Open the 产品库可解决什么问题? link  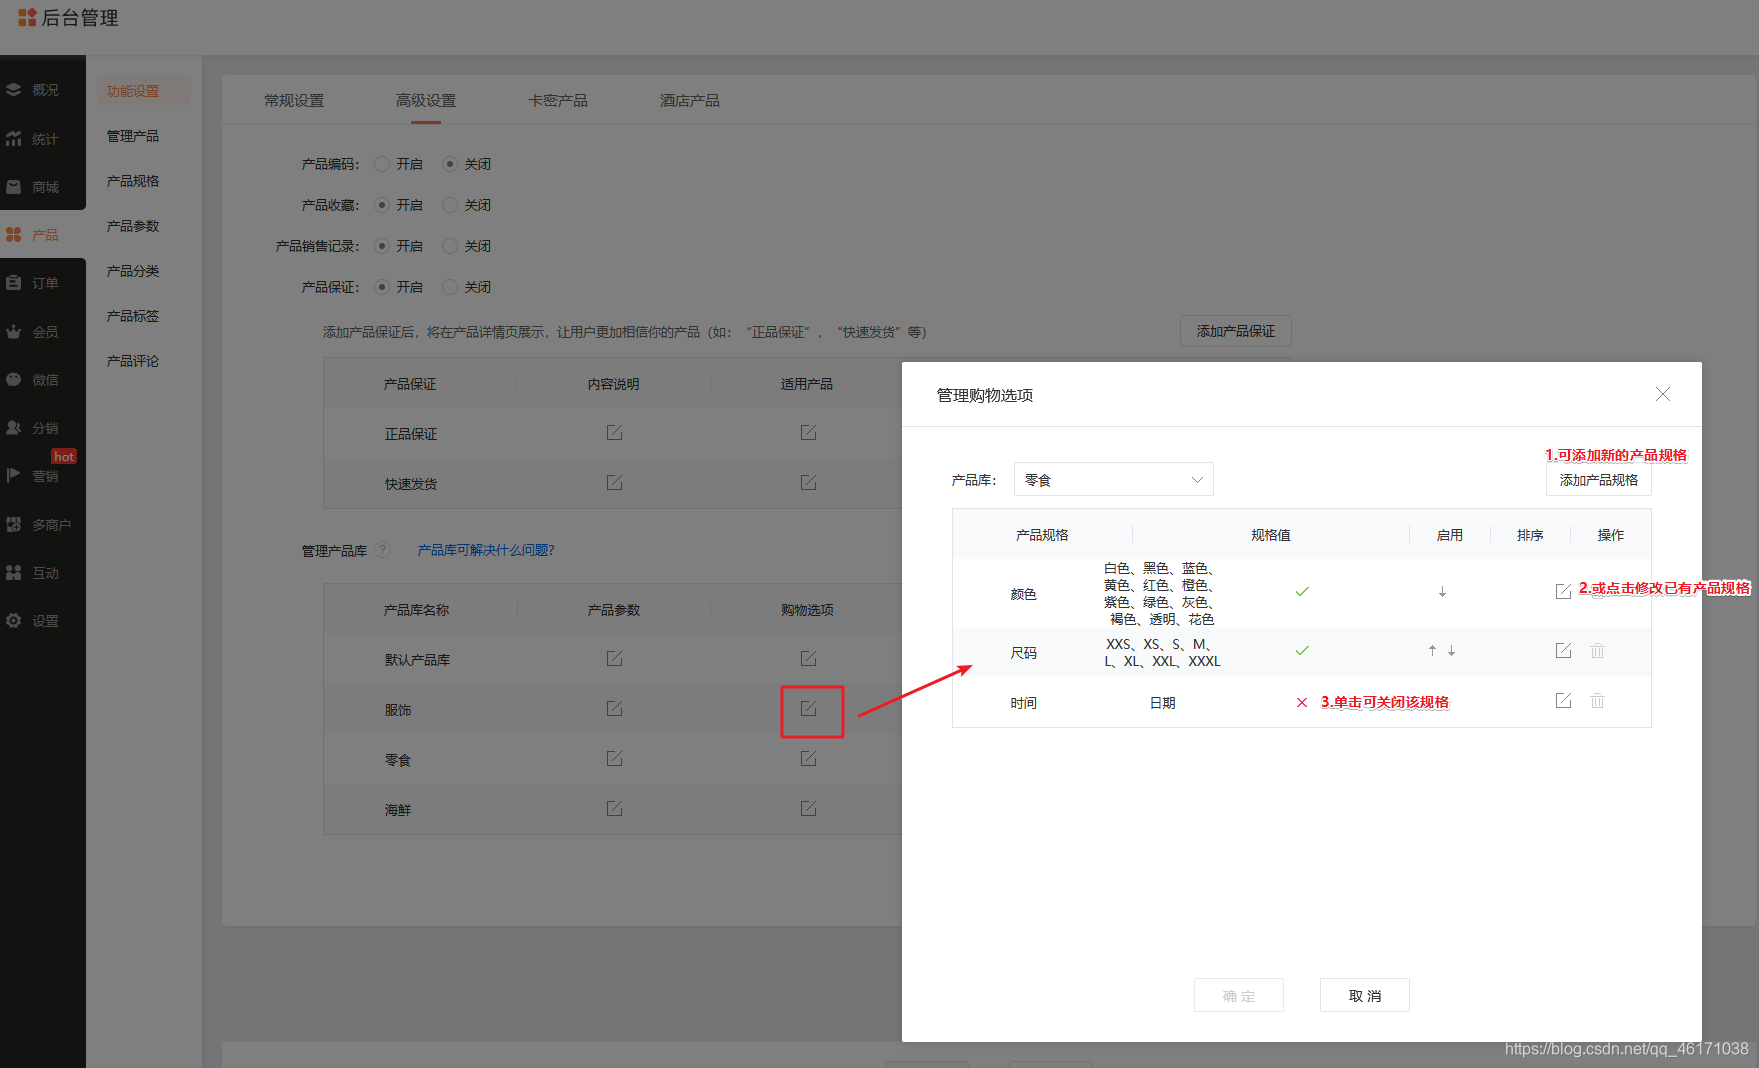coord(486,550)
